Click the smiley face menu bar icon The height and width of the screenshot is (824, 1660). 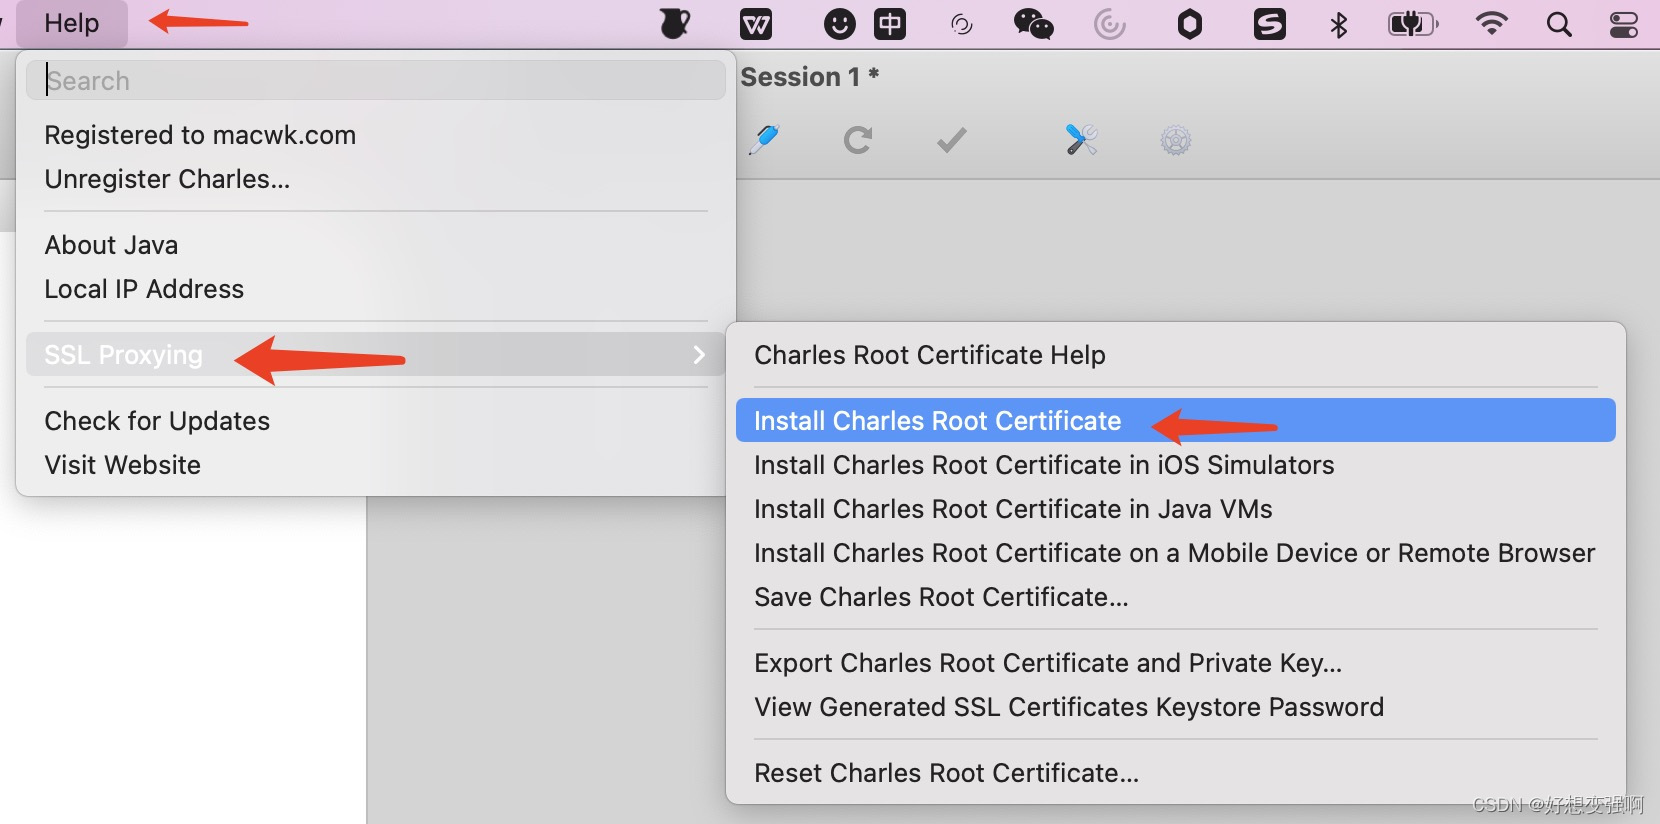(x=840, y=24)
